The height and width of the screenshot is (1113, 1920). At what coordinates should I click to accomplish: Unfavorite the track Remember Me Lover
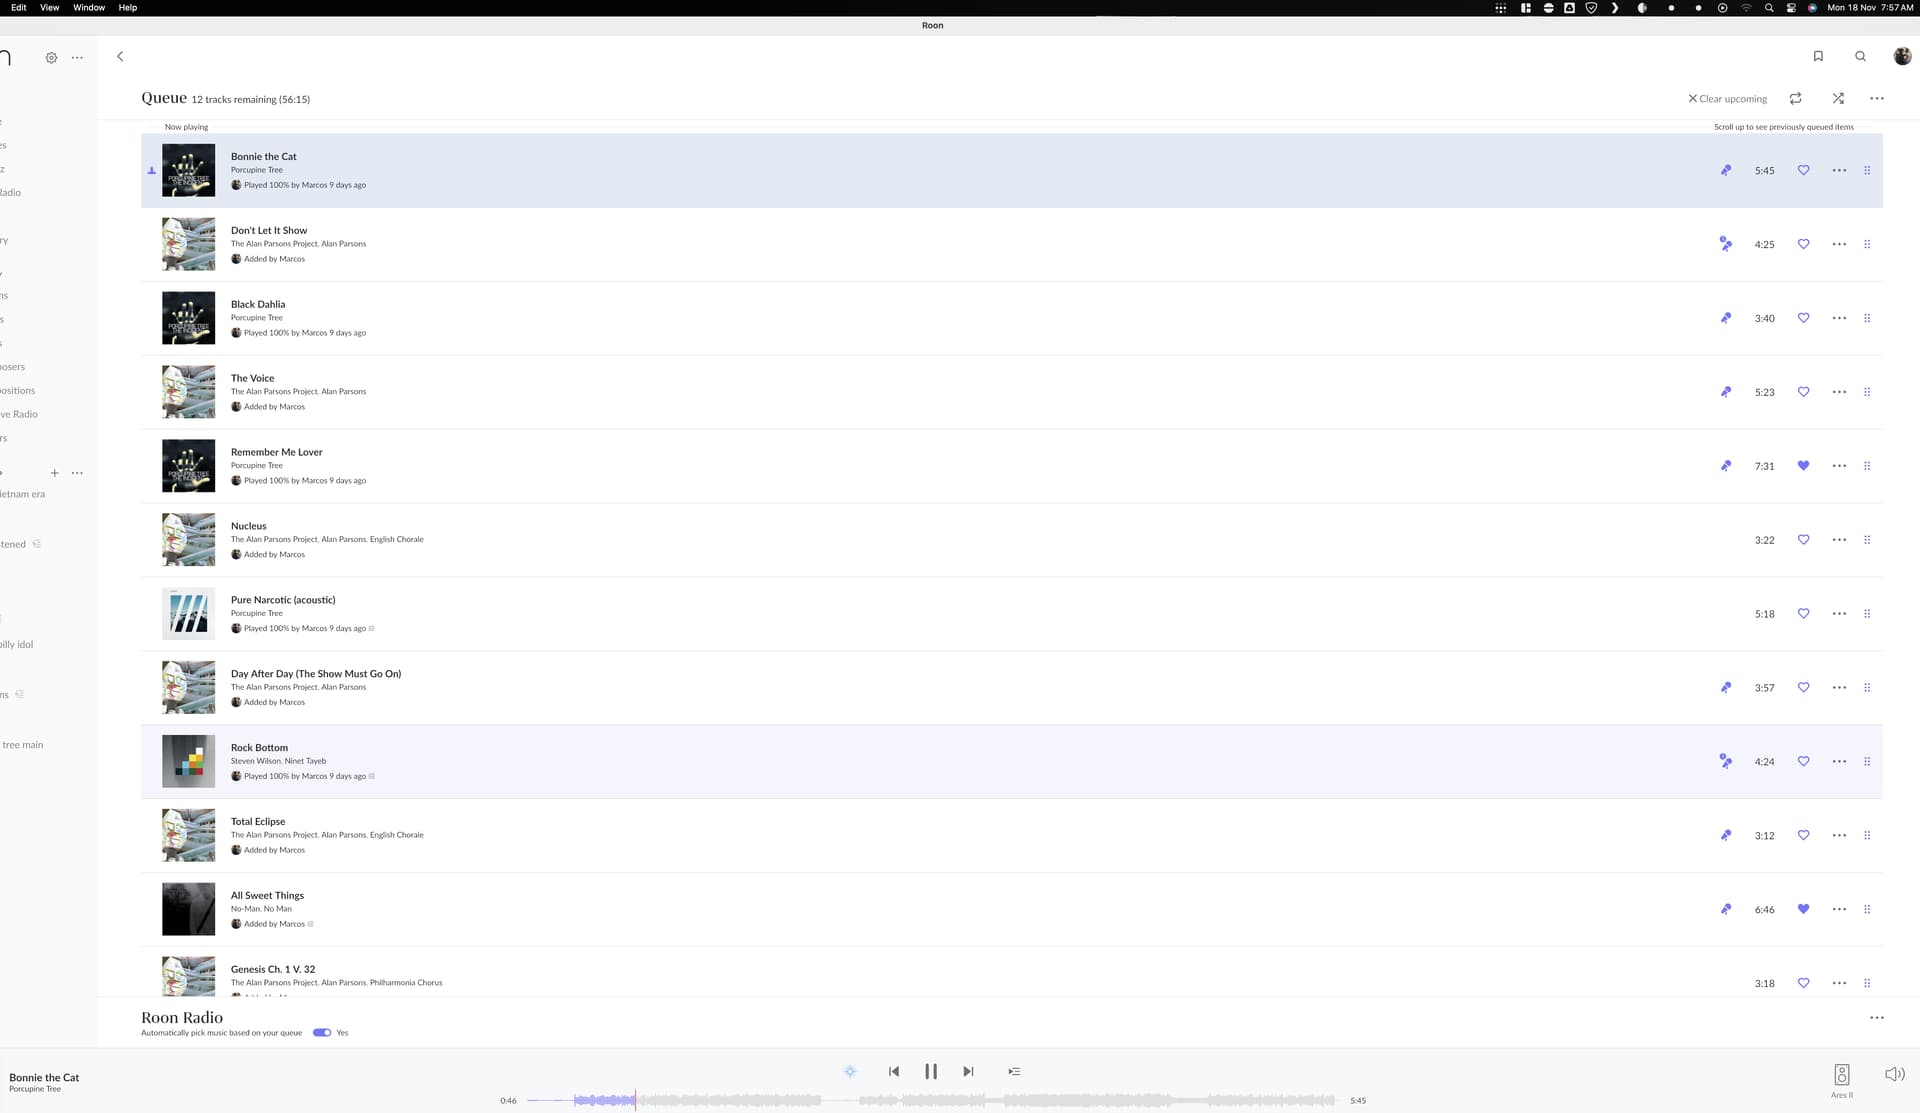(x=1803, y=466)
